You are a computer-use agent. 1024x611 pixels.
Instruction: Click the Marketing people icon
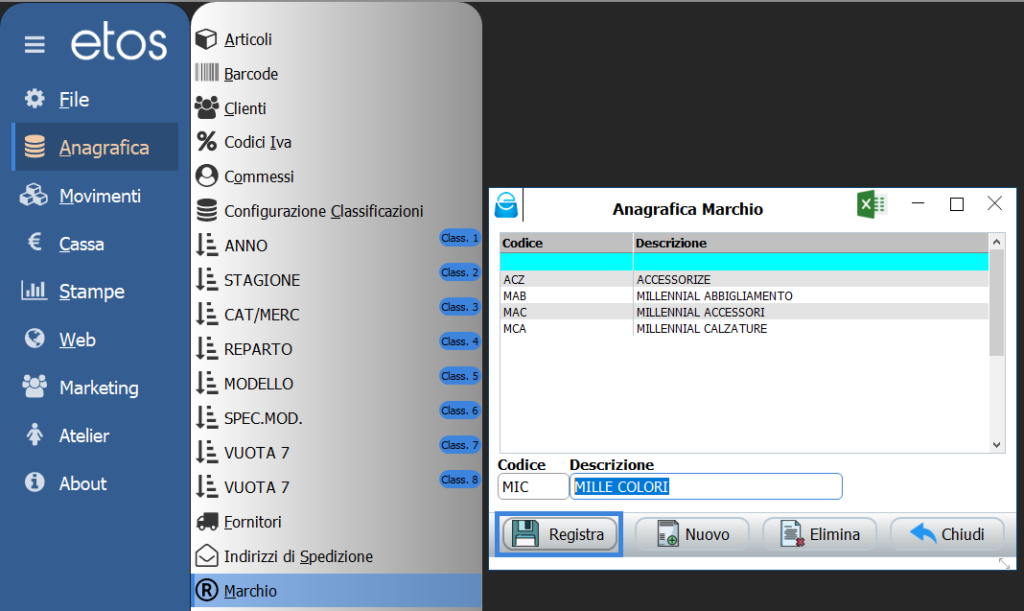pos(35,386)
